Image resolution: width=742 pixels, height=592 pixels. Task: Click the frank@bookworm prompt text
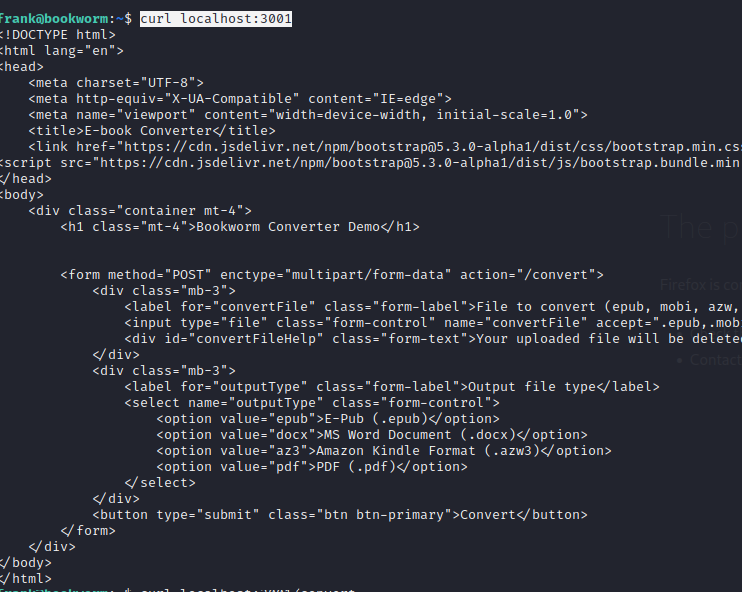pos(54,19)
